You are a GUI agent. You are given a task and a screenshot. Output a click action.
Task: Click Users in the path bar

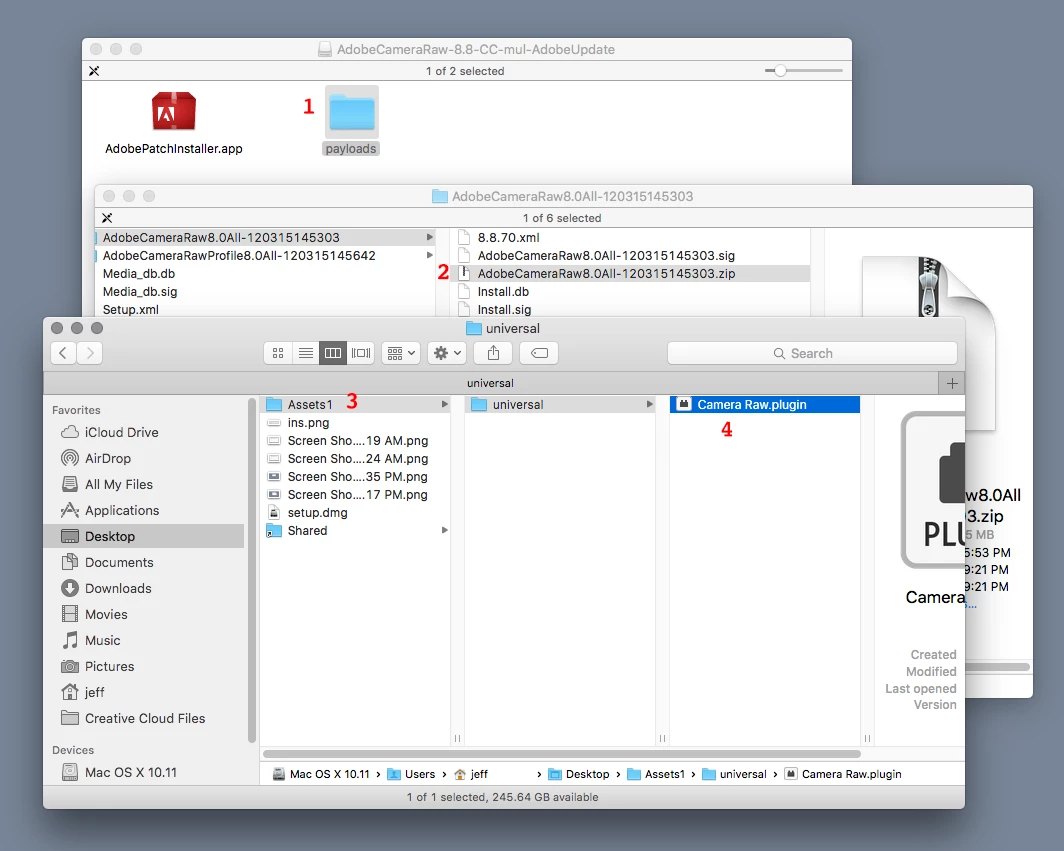point(411,774)
